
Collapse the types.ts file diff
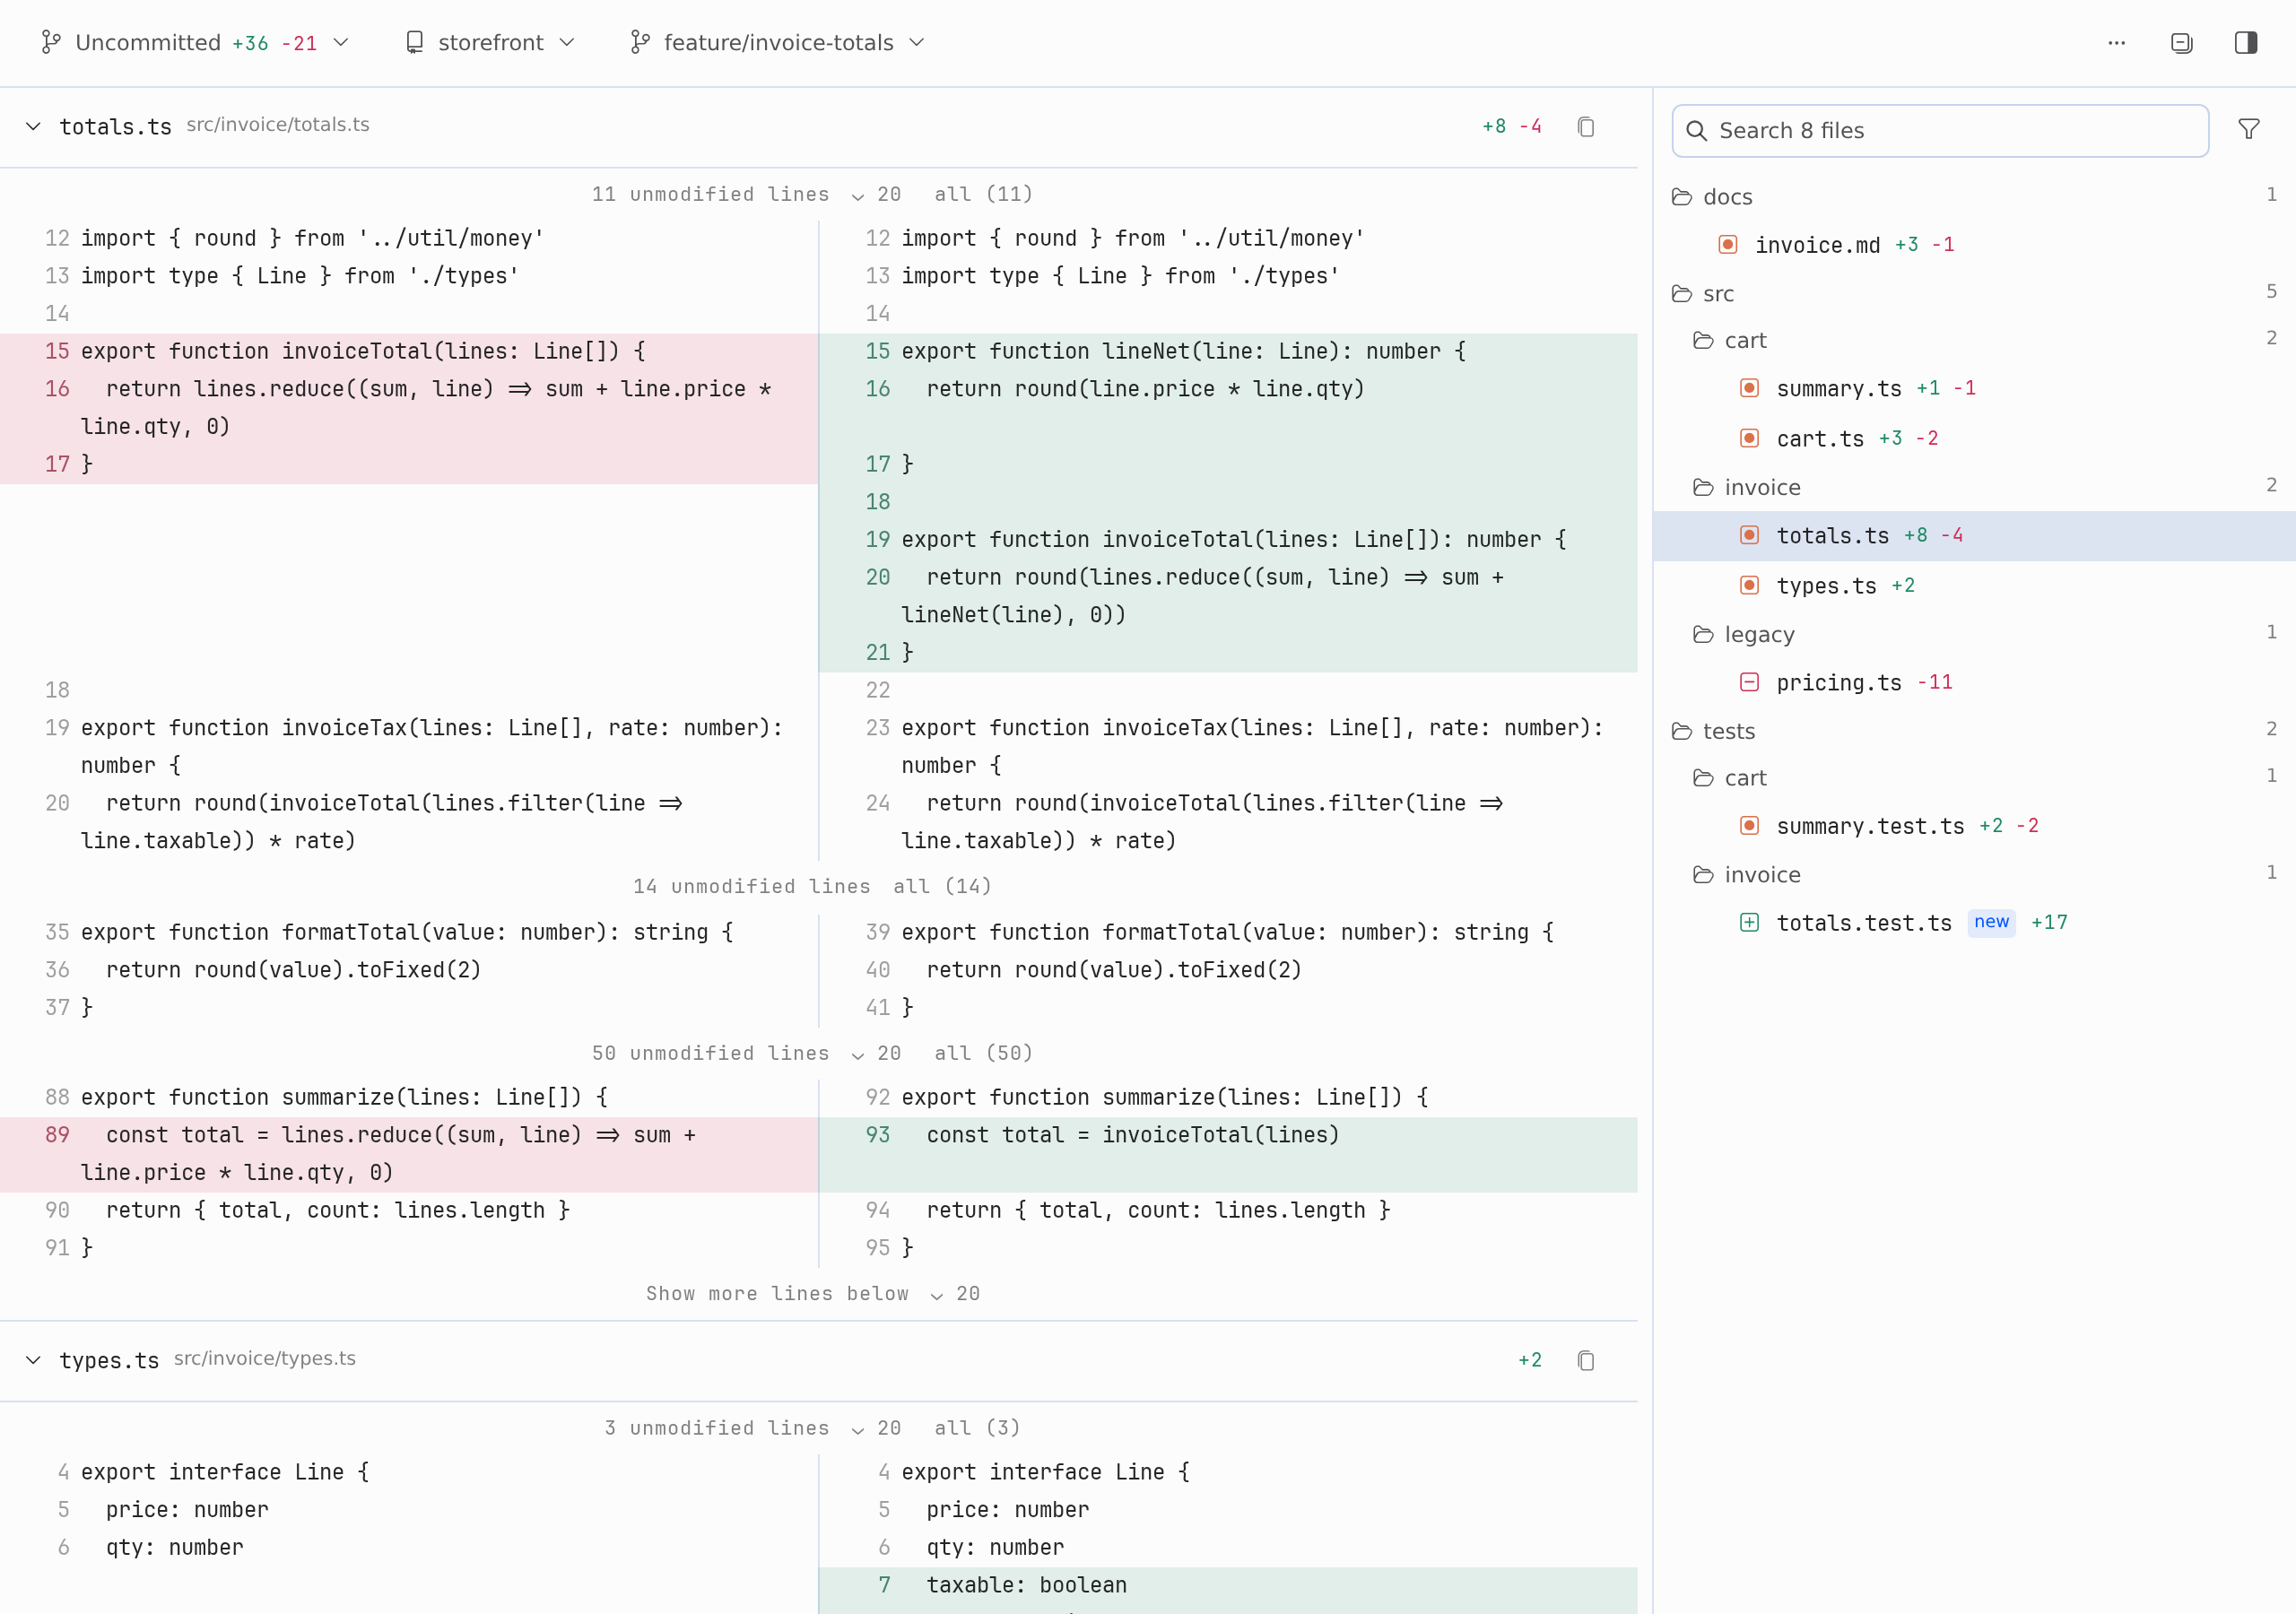tap(33, 1360)
